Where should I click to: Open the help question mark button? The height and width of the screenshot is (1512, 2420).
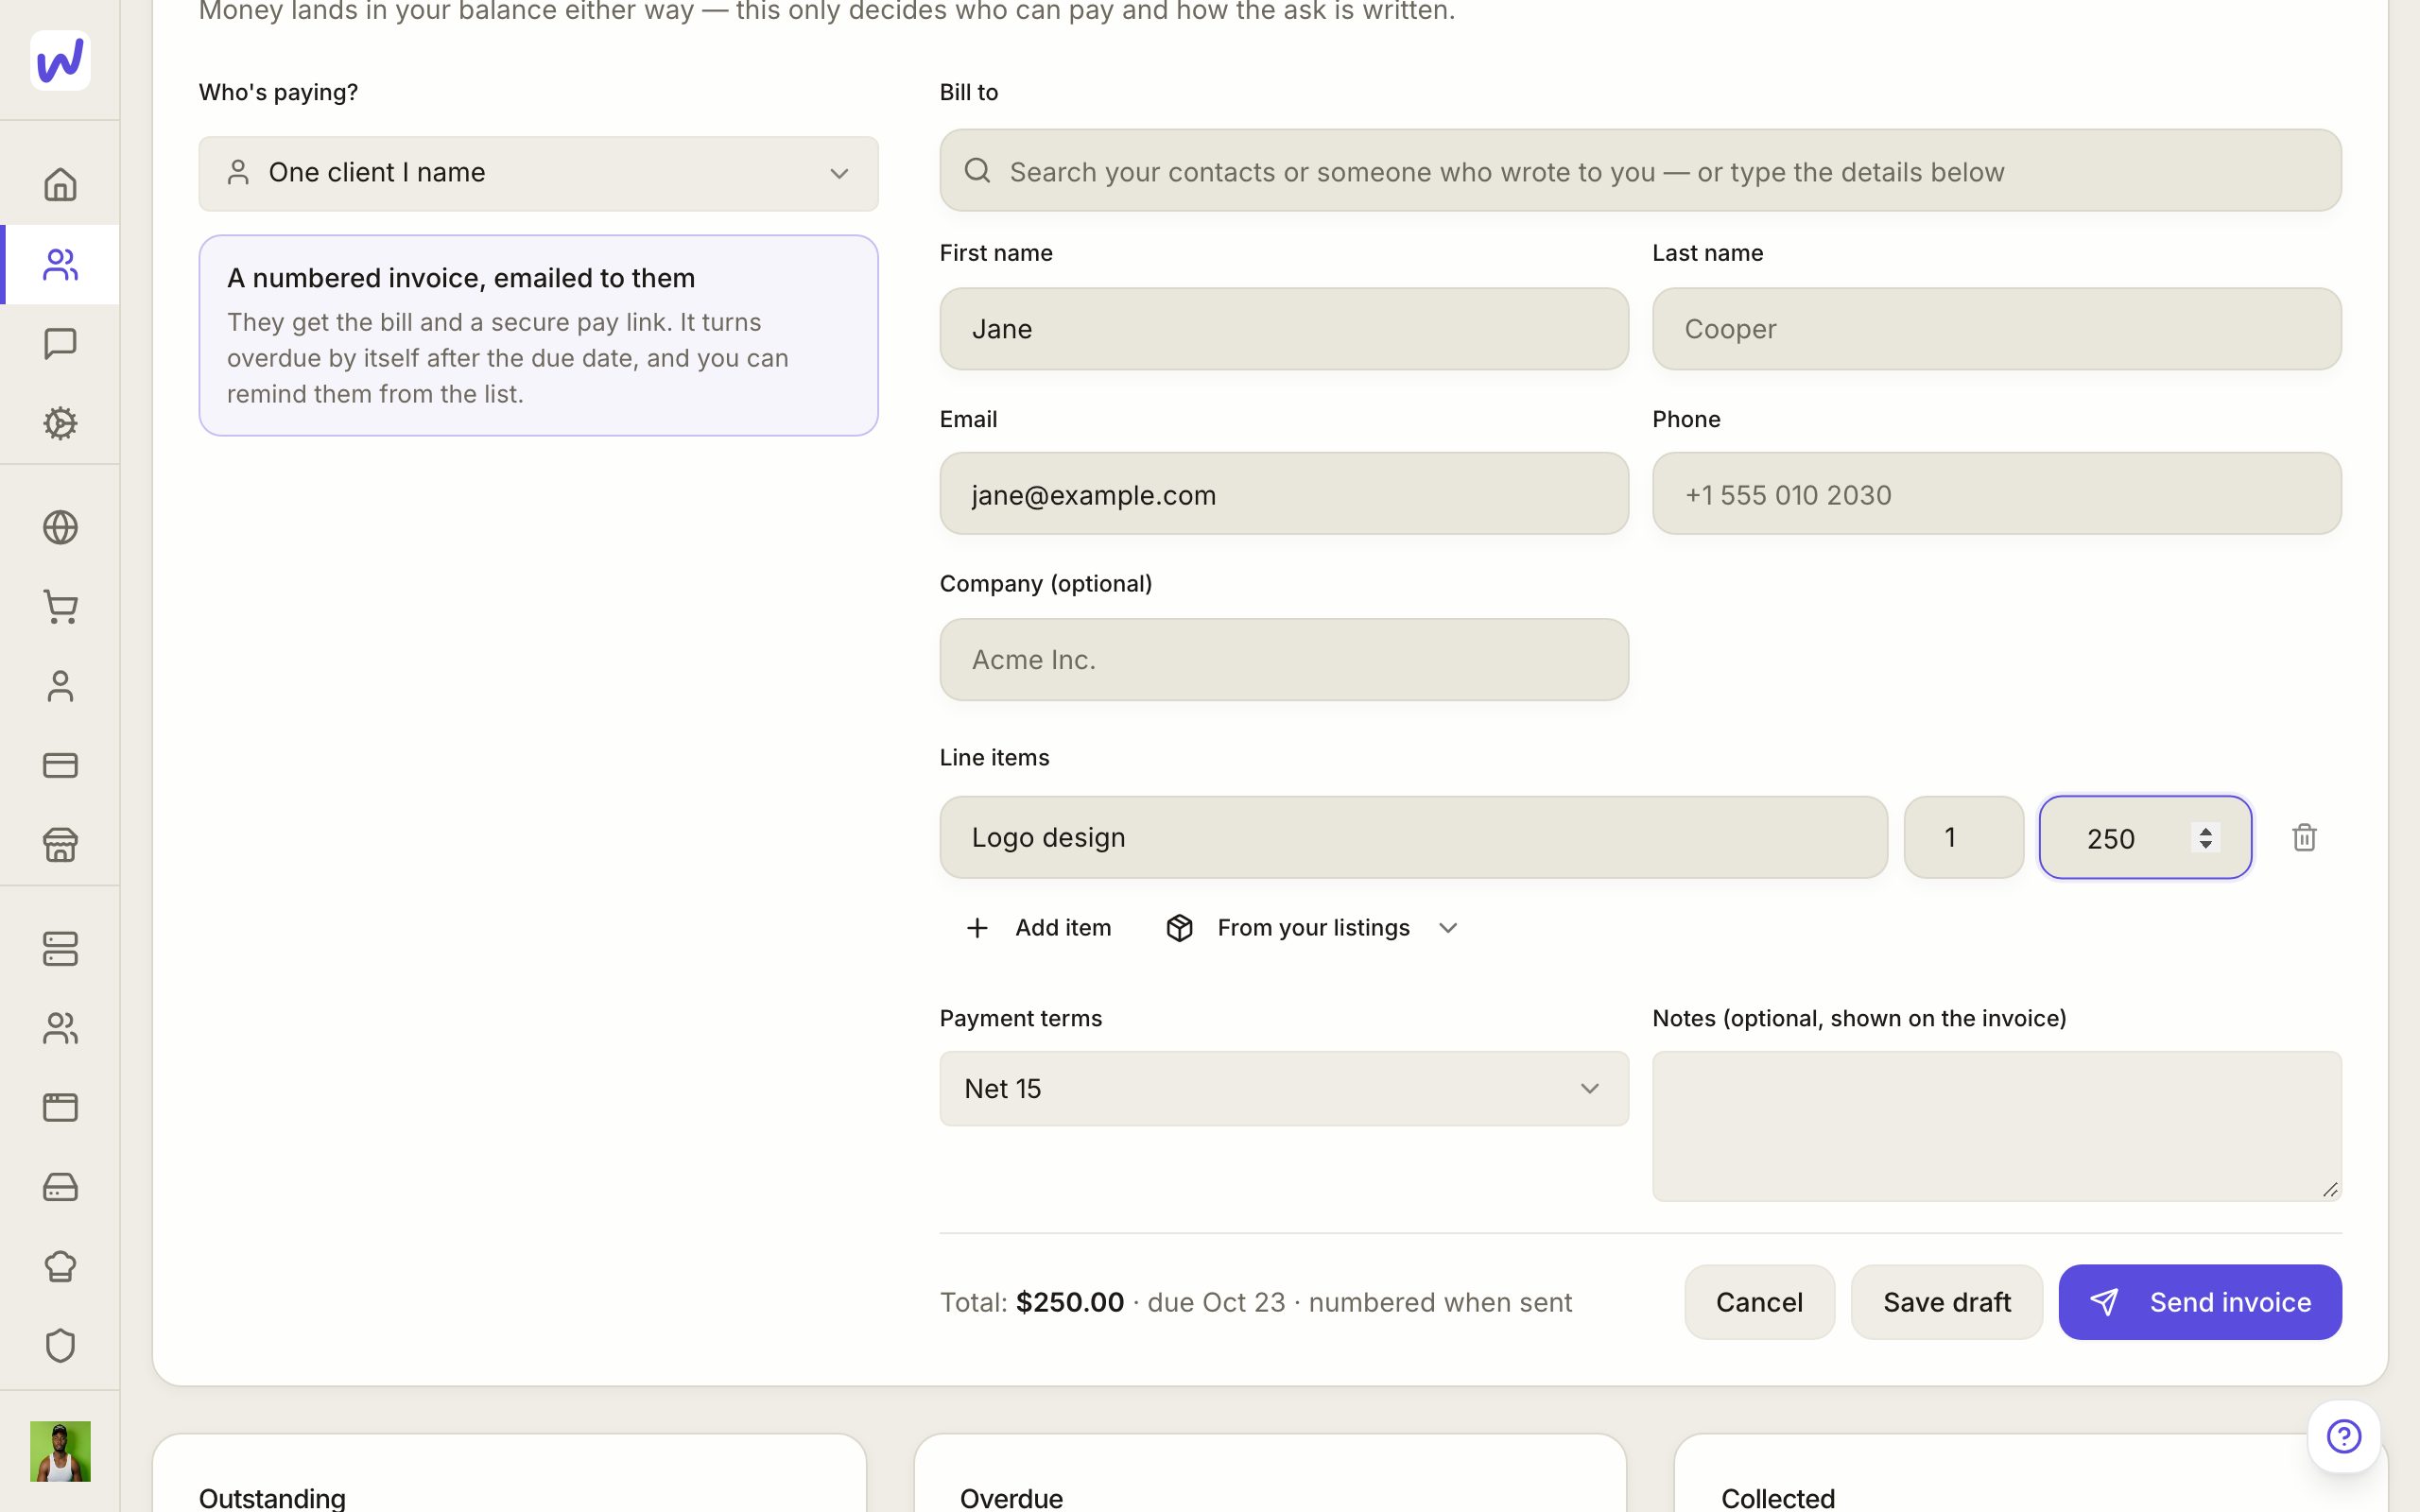(2343, 1436)
